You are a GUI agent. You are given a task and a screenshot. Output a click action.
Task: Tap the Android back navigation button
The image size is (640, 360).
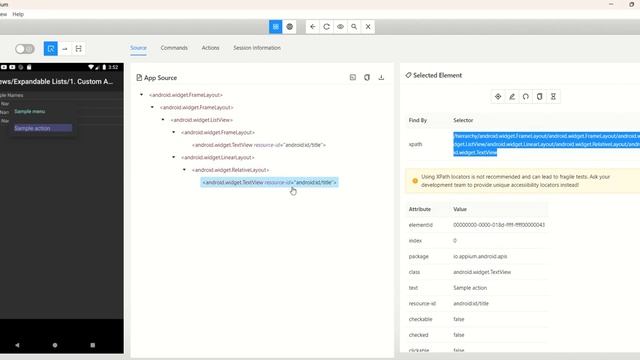[x=17, y=345]
